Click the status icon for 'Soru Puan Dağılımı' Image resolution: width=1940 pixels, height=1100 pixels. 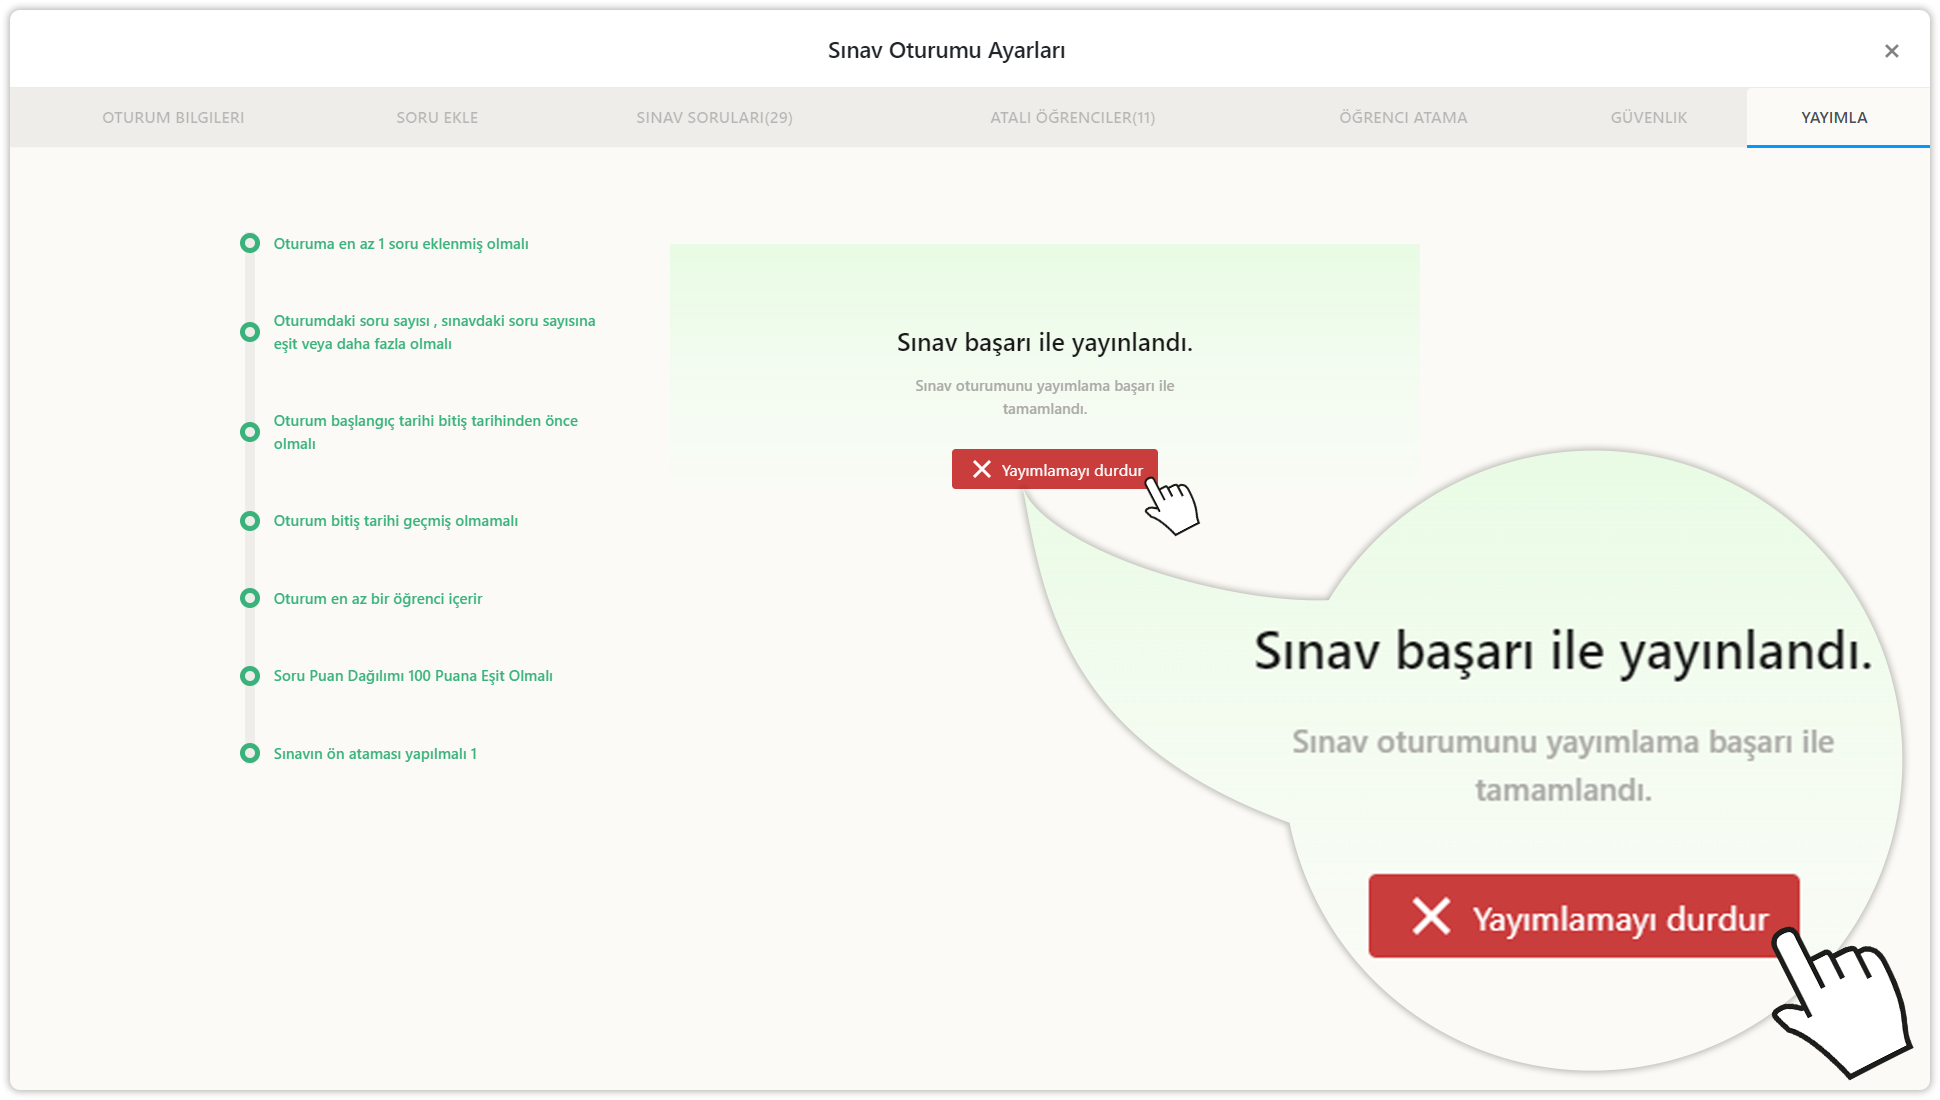coord(250,676)
